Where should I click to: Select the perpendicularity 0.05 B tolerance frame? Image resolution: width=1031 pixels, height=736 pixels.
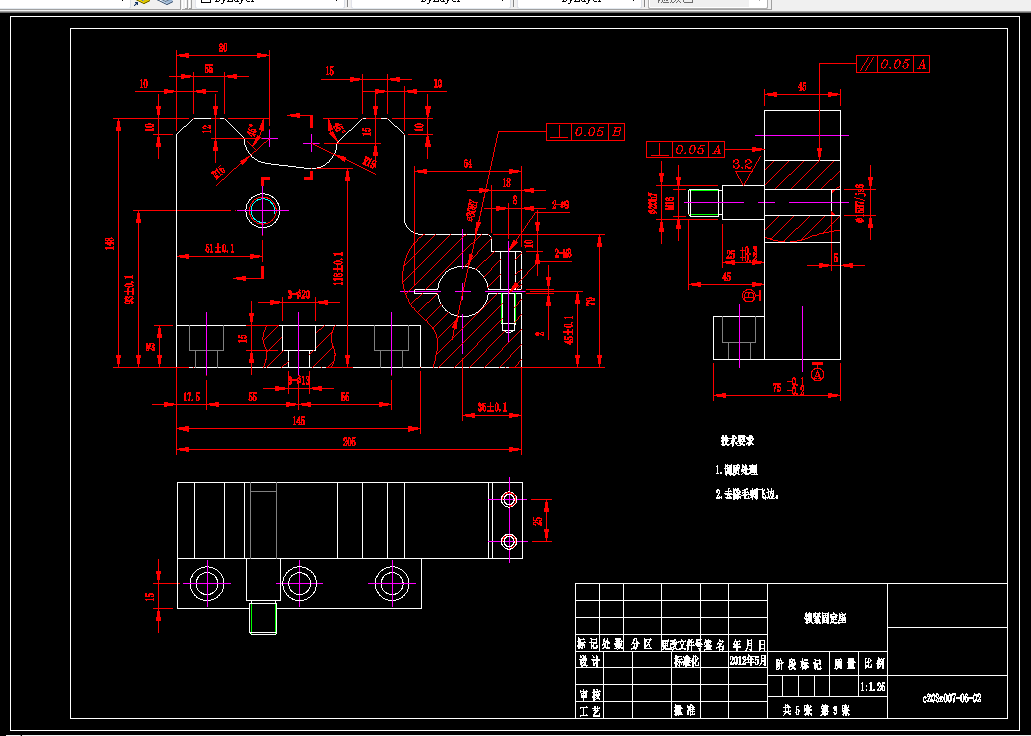[585, 132]
